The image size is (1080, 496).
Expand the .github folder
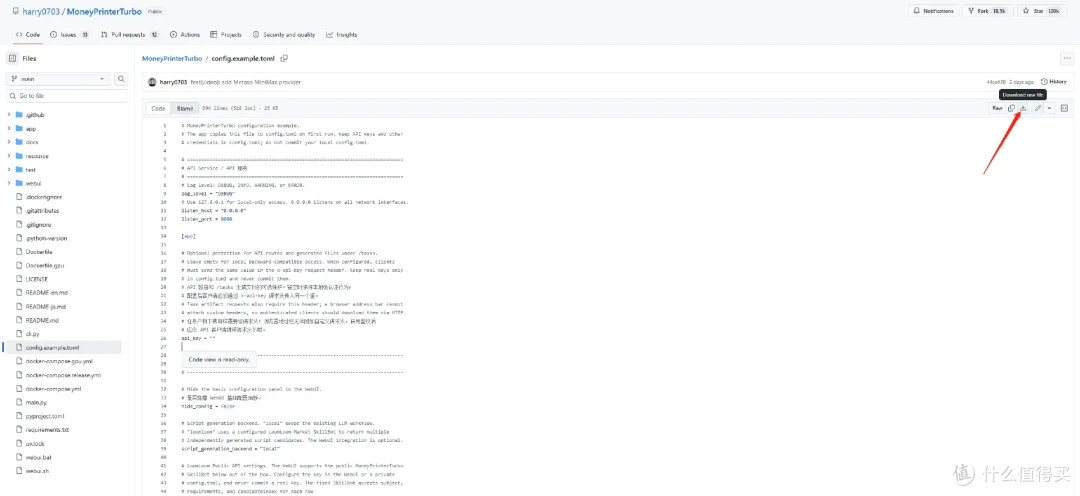[10, 115]
